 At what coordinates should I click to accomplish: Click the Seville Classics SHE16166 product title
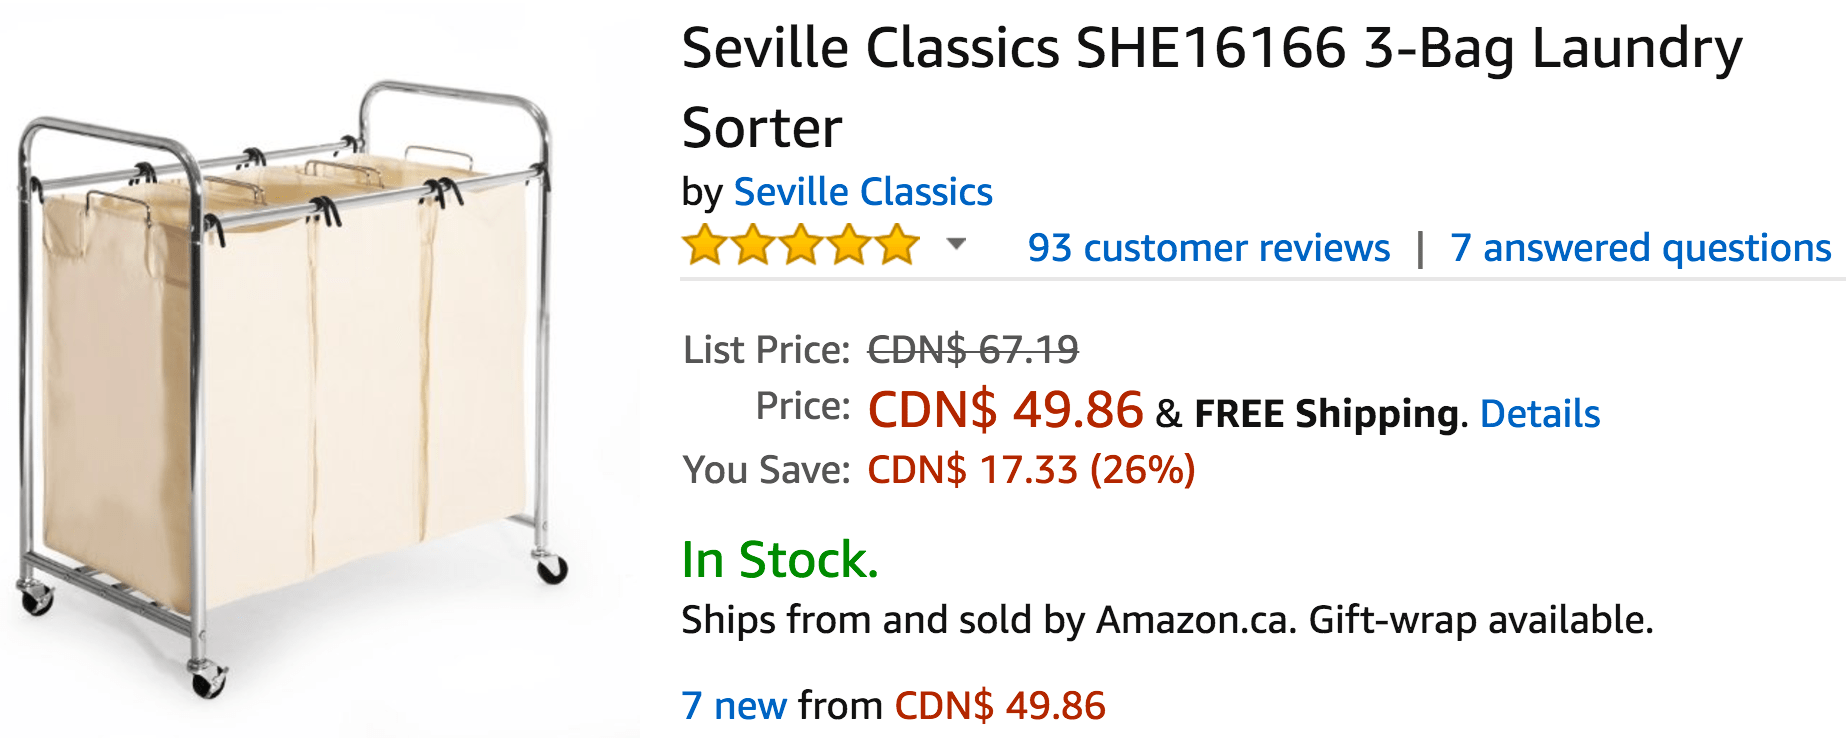click(x=1210, y=88)
